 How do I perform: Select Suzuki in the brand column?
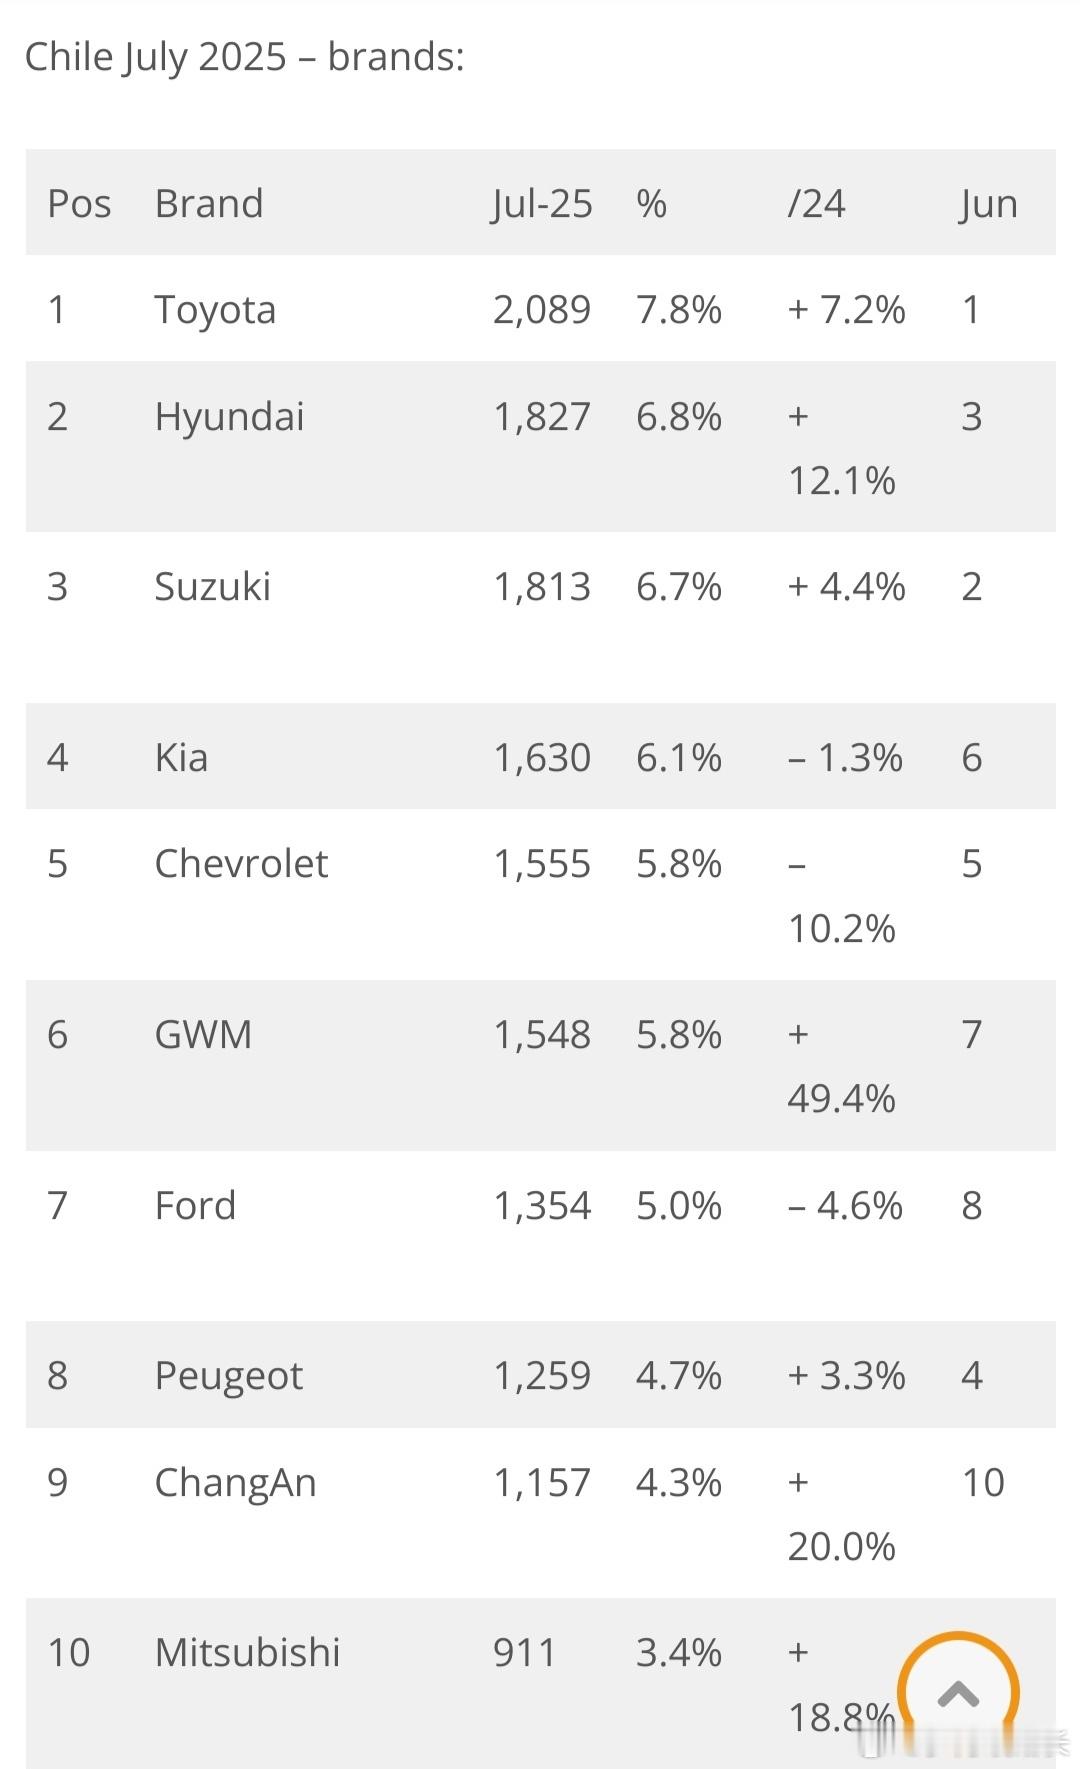212,586
